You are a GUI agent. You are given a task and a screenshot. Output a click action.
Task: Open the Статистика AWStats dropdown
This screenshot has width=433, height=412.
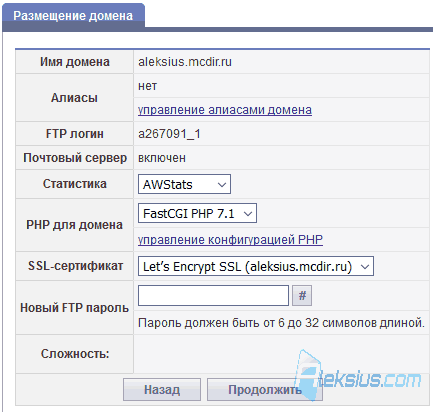pyautogui.click(x=184, y=184)
